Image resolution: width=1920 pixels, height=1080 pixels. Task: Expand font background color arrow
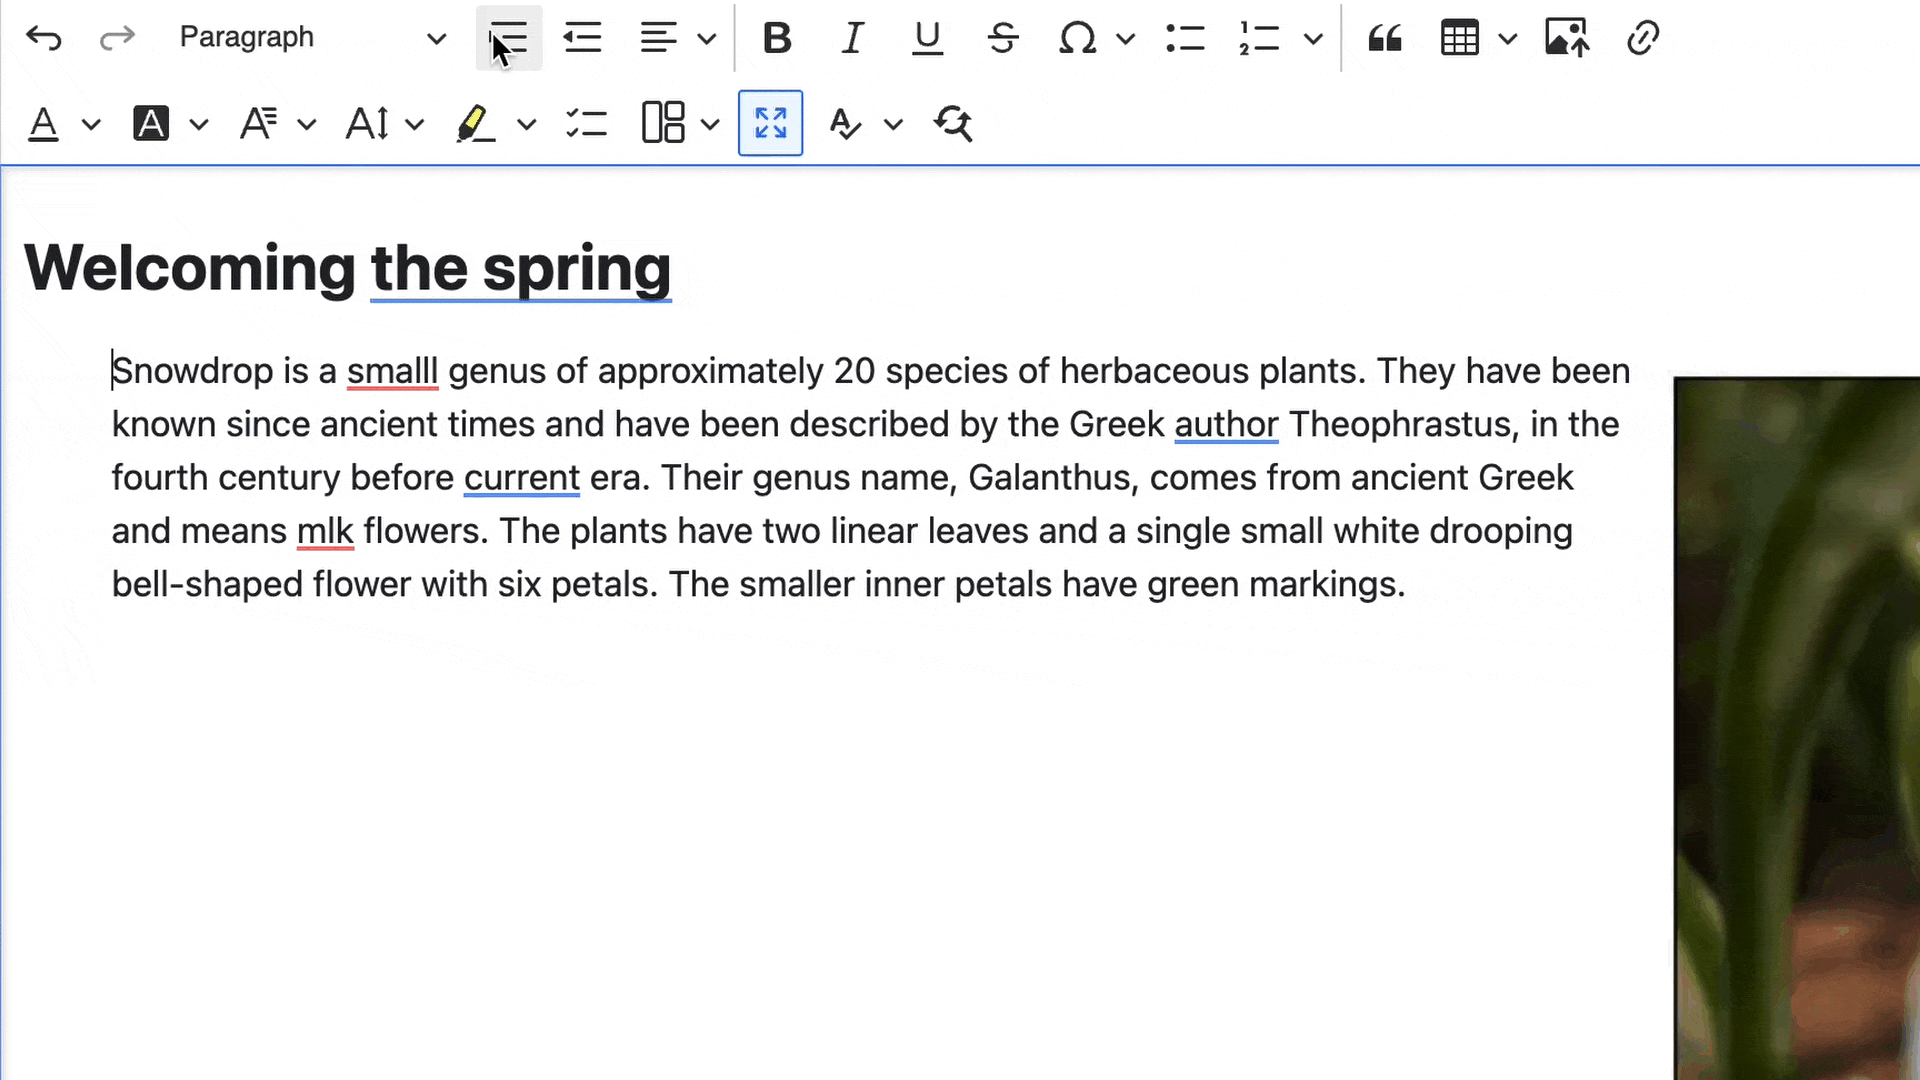[x=199, y=124]
